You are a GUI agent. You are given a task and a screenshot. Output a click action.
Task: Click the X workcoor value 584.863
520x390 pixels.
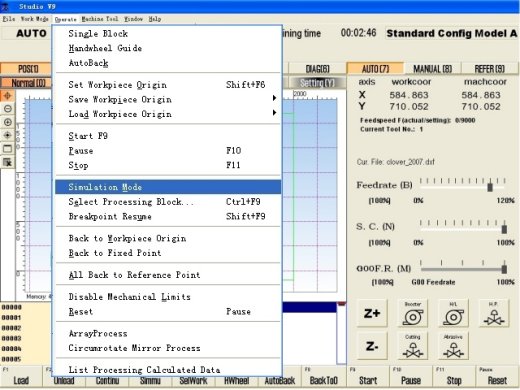coord(409,95)
